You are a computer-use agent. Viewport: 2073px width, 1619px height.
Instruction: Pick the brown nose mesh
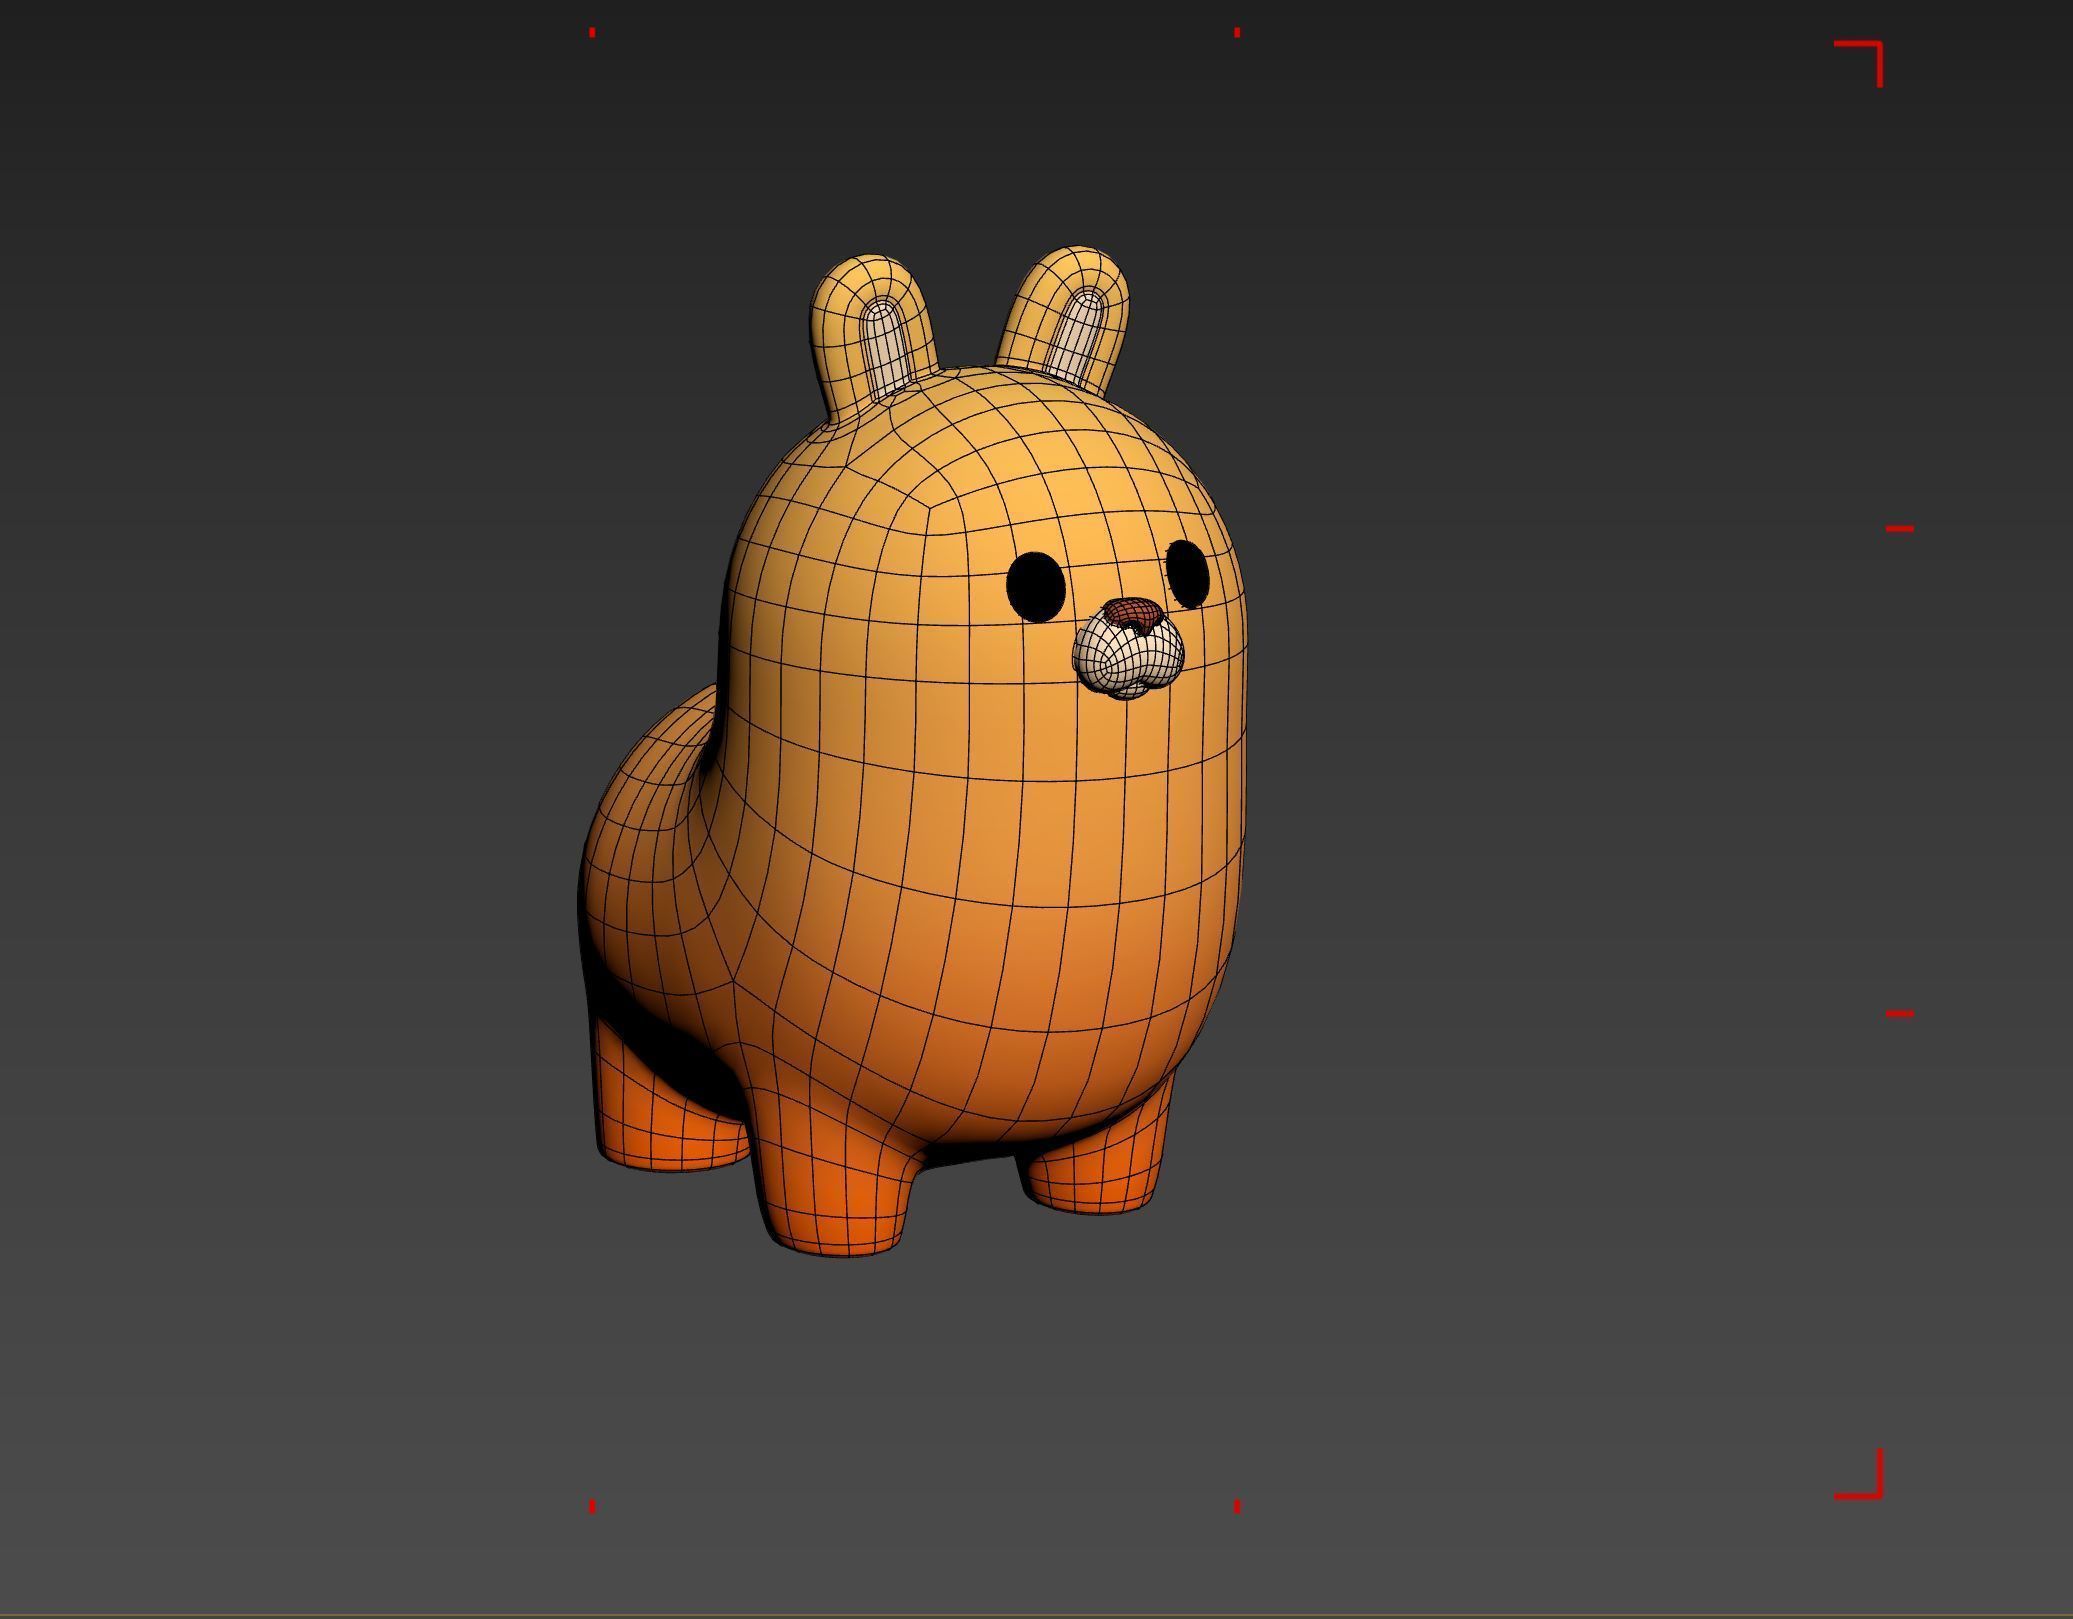point(1132,612)
